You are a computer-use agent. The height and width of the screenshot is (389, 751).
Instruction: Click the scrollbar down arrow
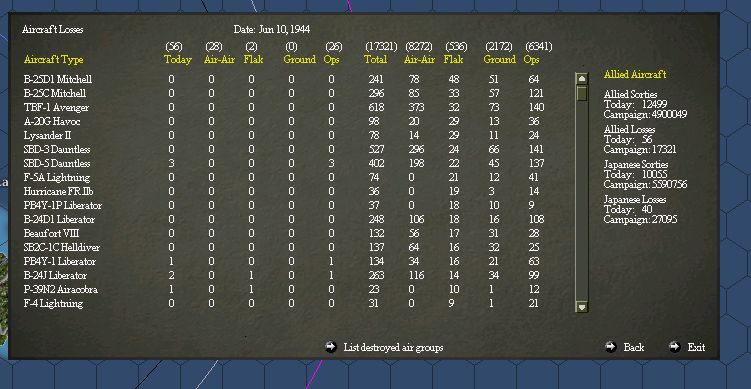tap(582, 307)
